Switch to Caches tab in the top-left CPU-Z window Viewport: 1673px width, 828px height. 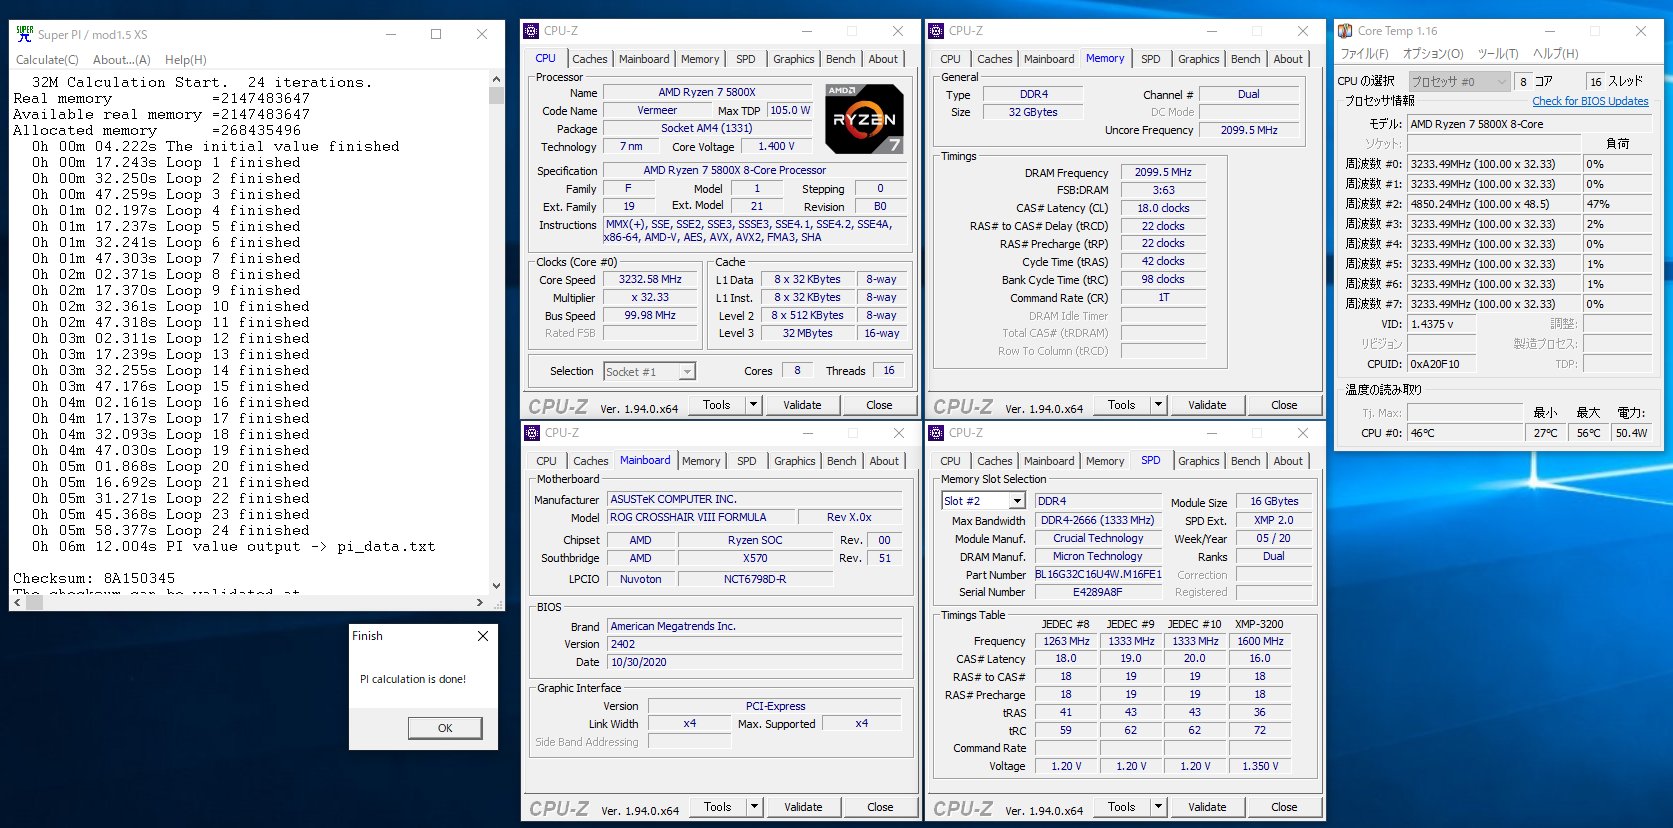click(x=590, y=59)
